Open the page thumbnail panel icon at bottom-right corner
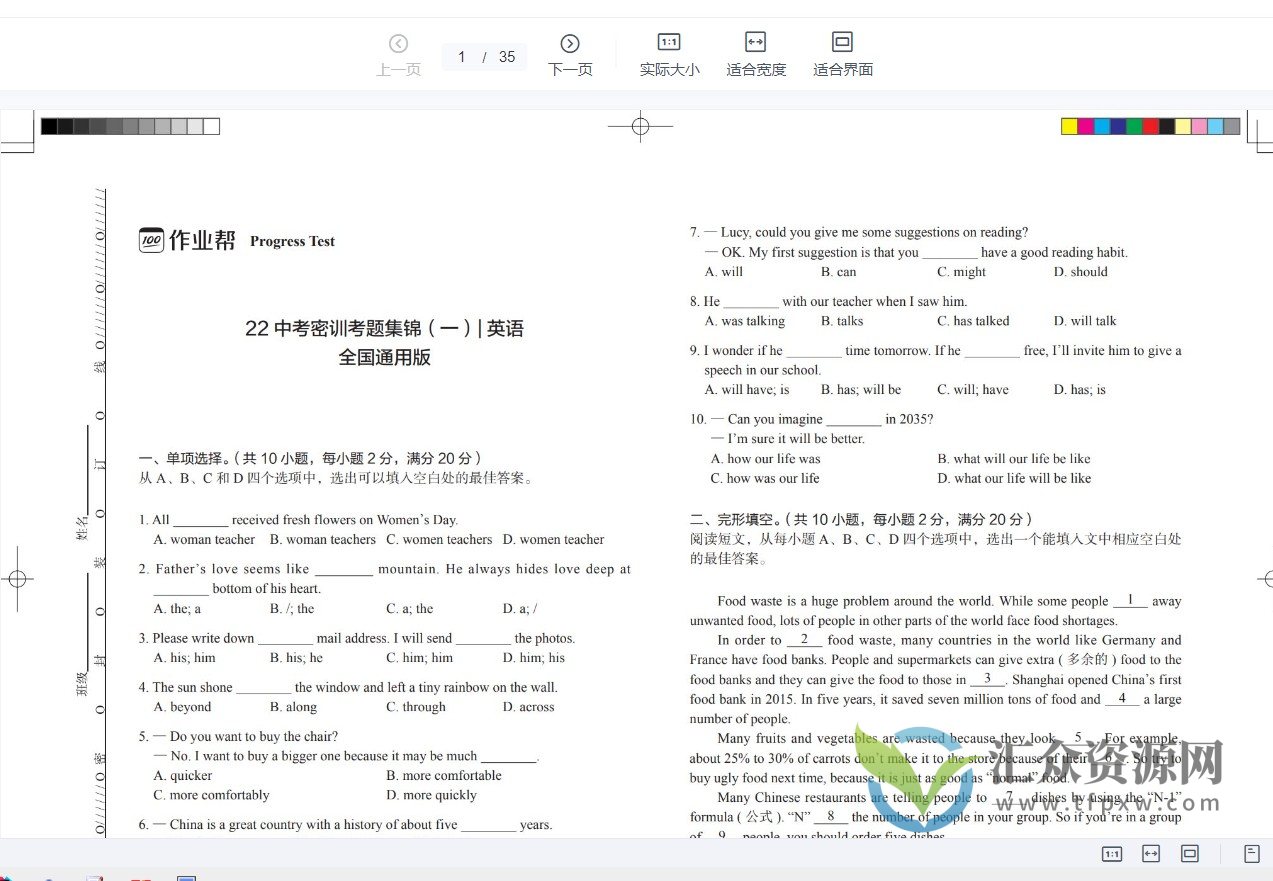 coord(1251,854)
